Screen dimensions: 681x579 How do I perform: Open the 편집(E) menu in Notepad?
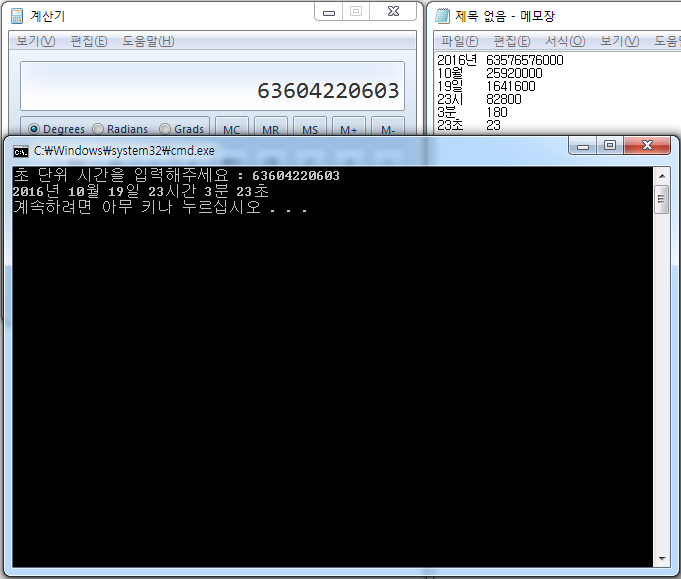[512, 41]
